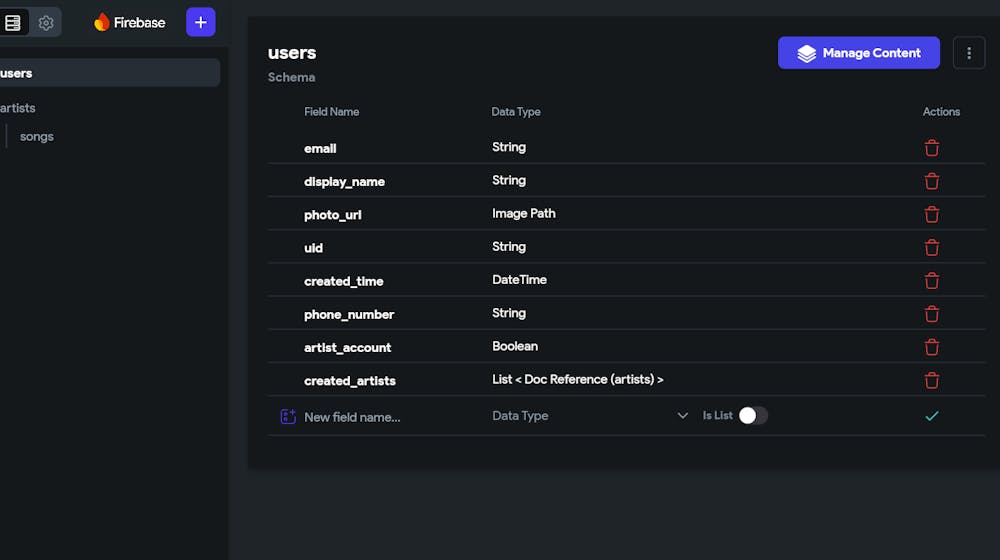Open the settings gear tab

click(46, 22)
